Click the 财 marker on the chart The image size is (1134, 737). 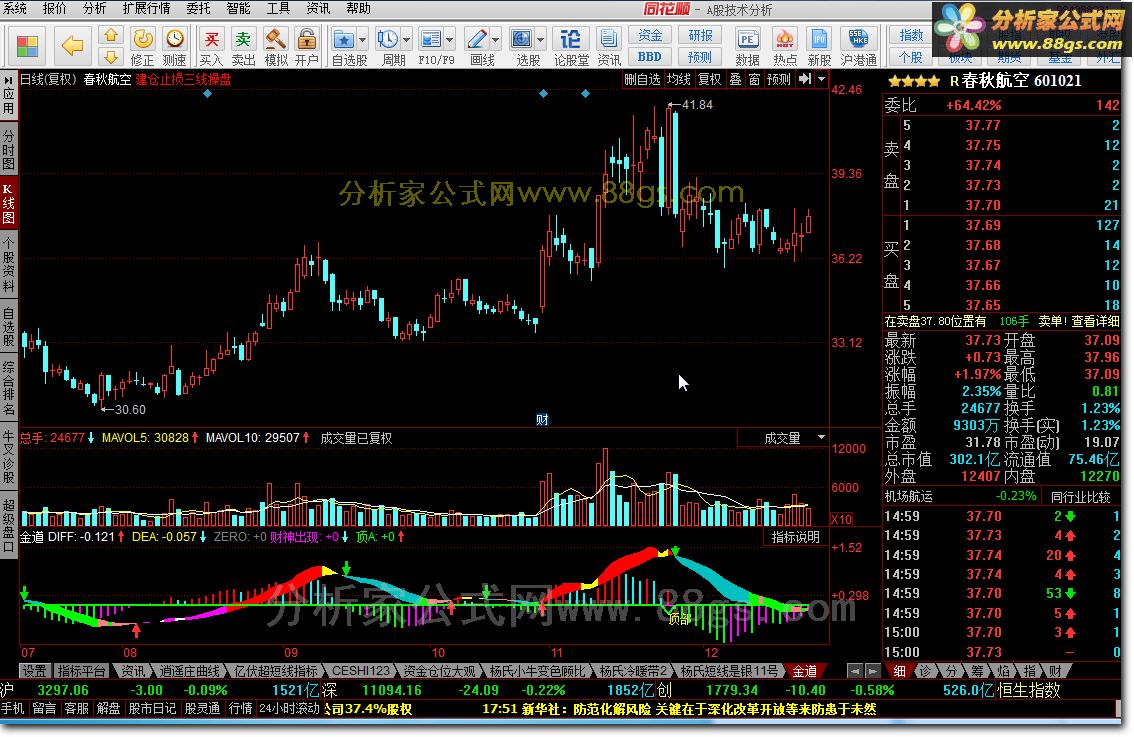click(x=542, y=419)
